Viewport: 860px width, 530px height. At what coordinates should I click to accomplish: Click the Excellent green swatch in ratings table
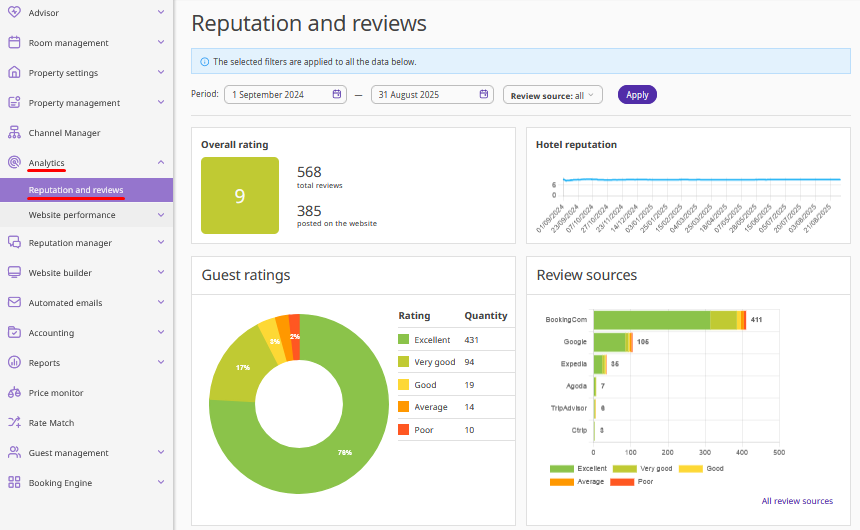pyautogui.click(x=404, y=340)
